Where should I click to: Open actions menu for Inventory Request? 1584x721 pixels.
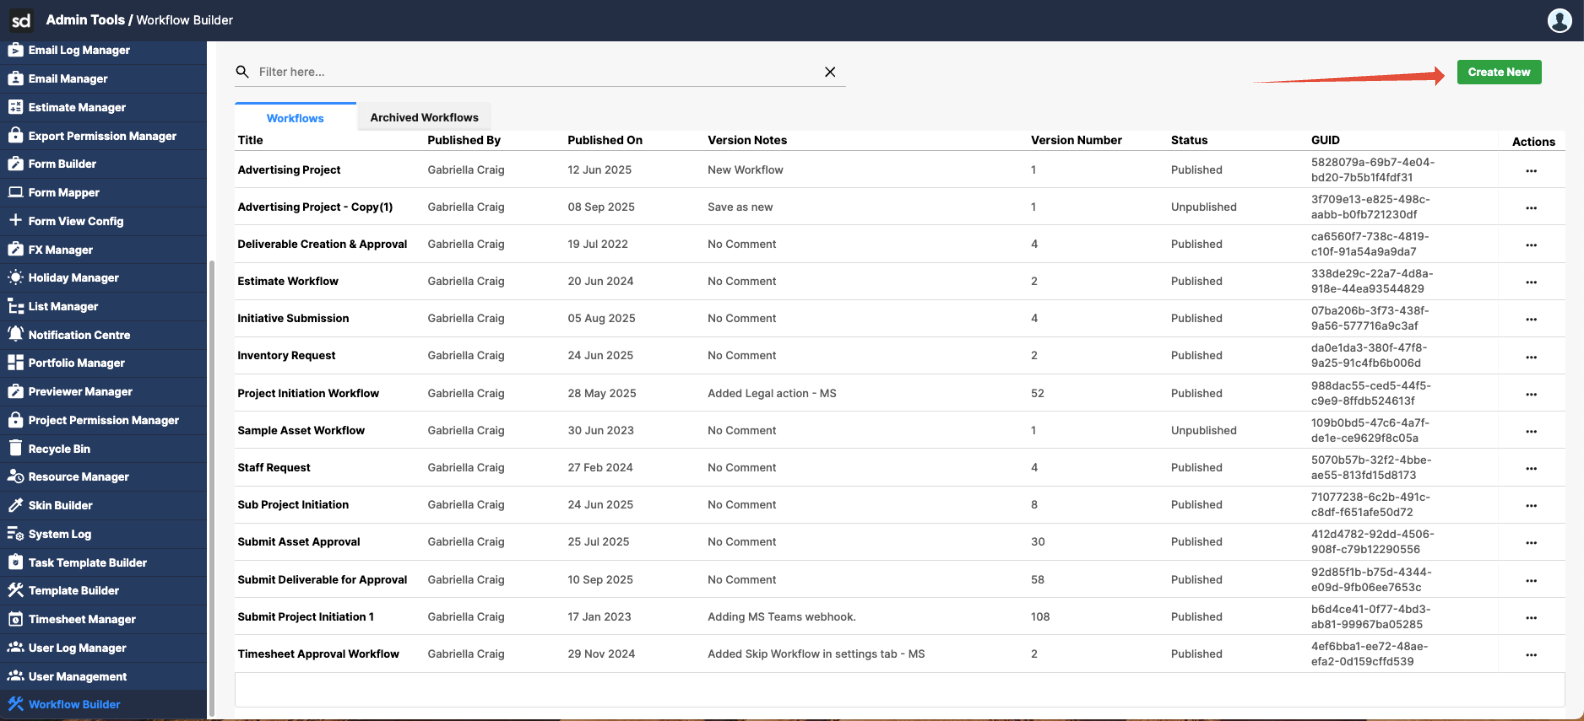point(1531,356)
